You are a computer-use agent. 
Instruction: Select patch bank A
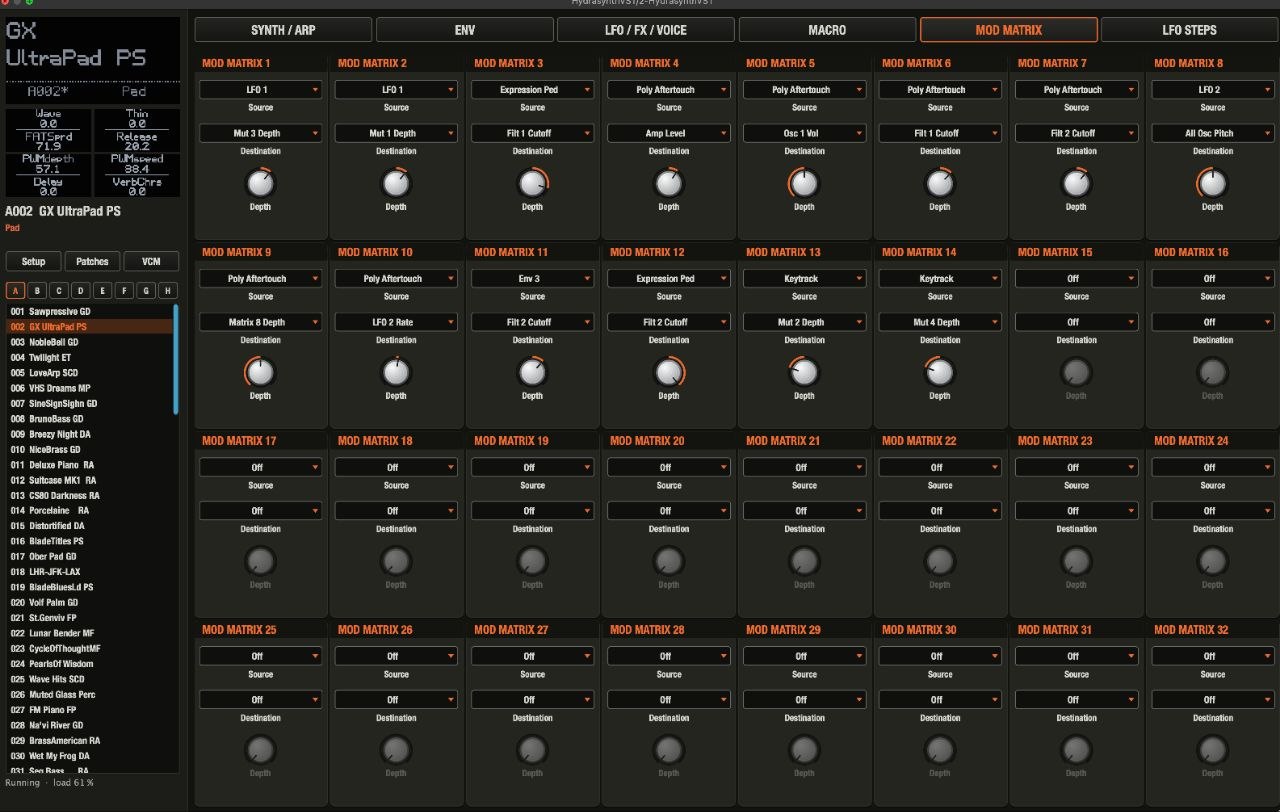pyautogui.click(x=16, y=291)
